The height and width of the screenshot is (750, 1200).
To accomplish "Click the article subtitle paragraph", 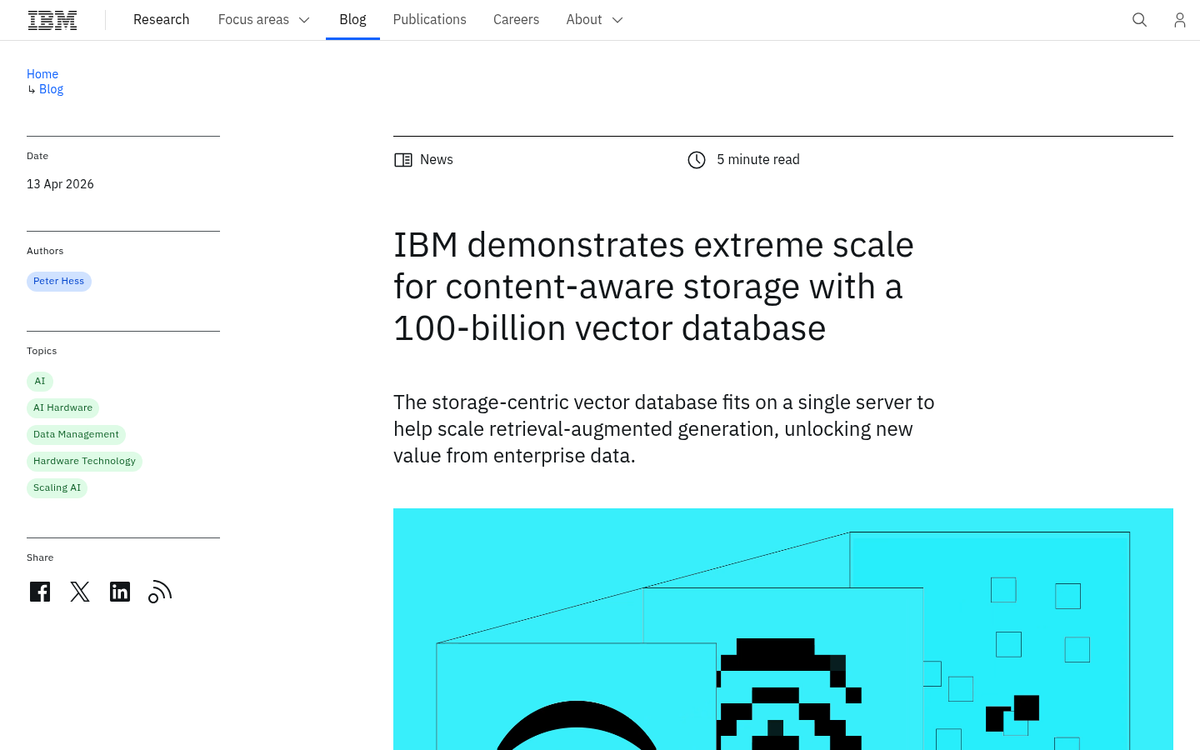I will (664, 429).
